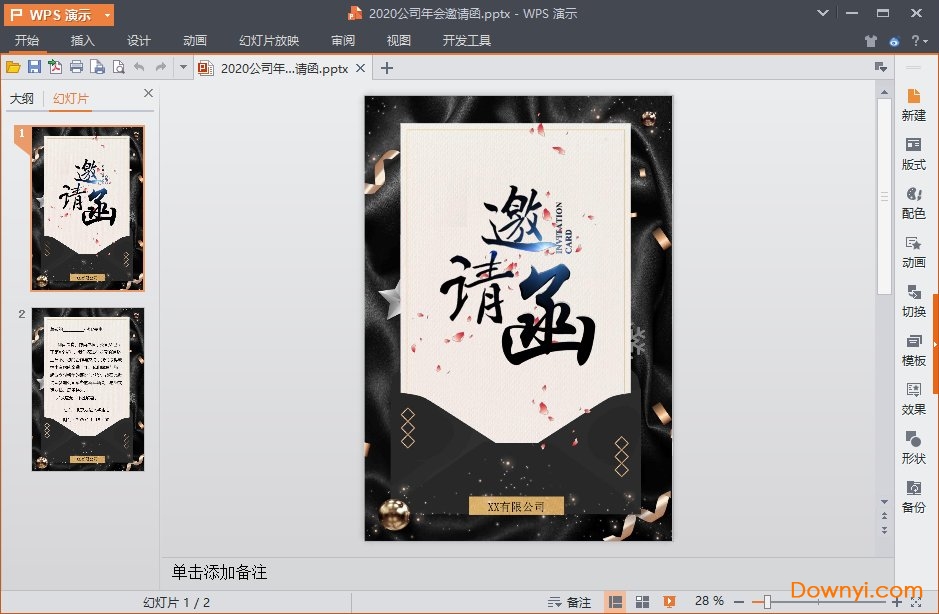The width and height of the screenshot is (939, 614).
Task: Open the 版式 layout panel in right sidebar
Action: tap(913, 157)
